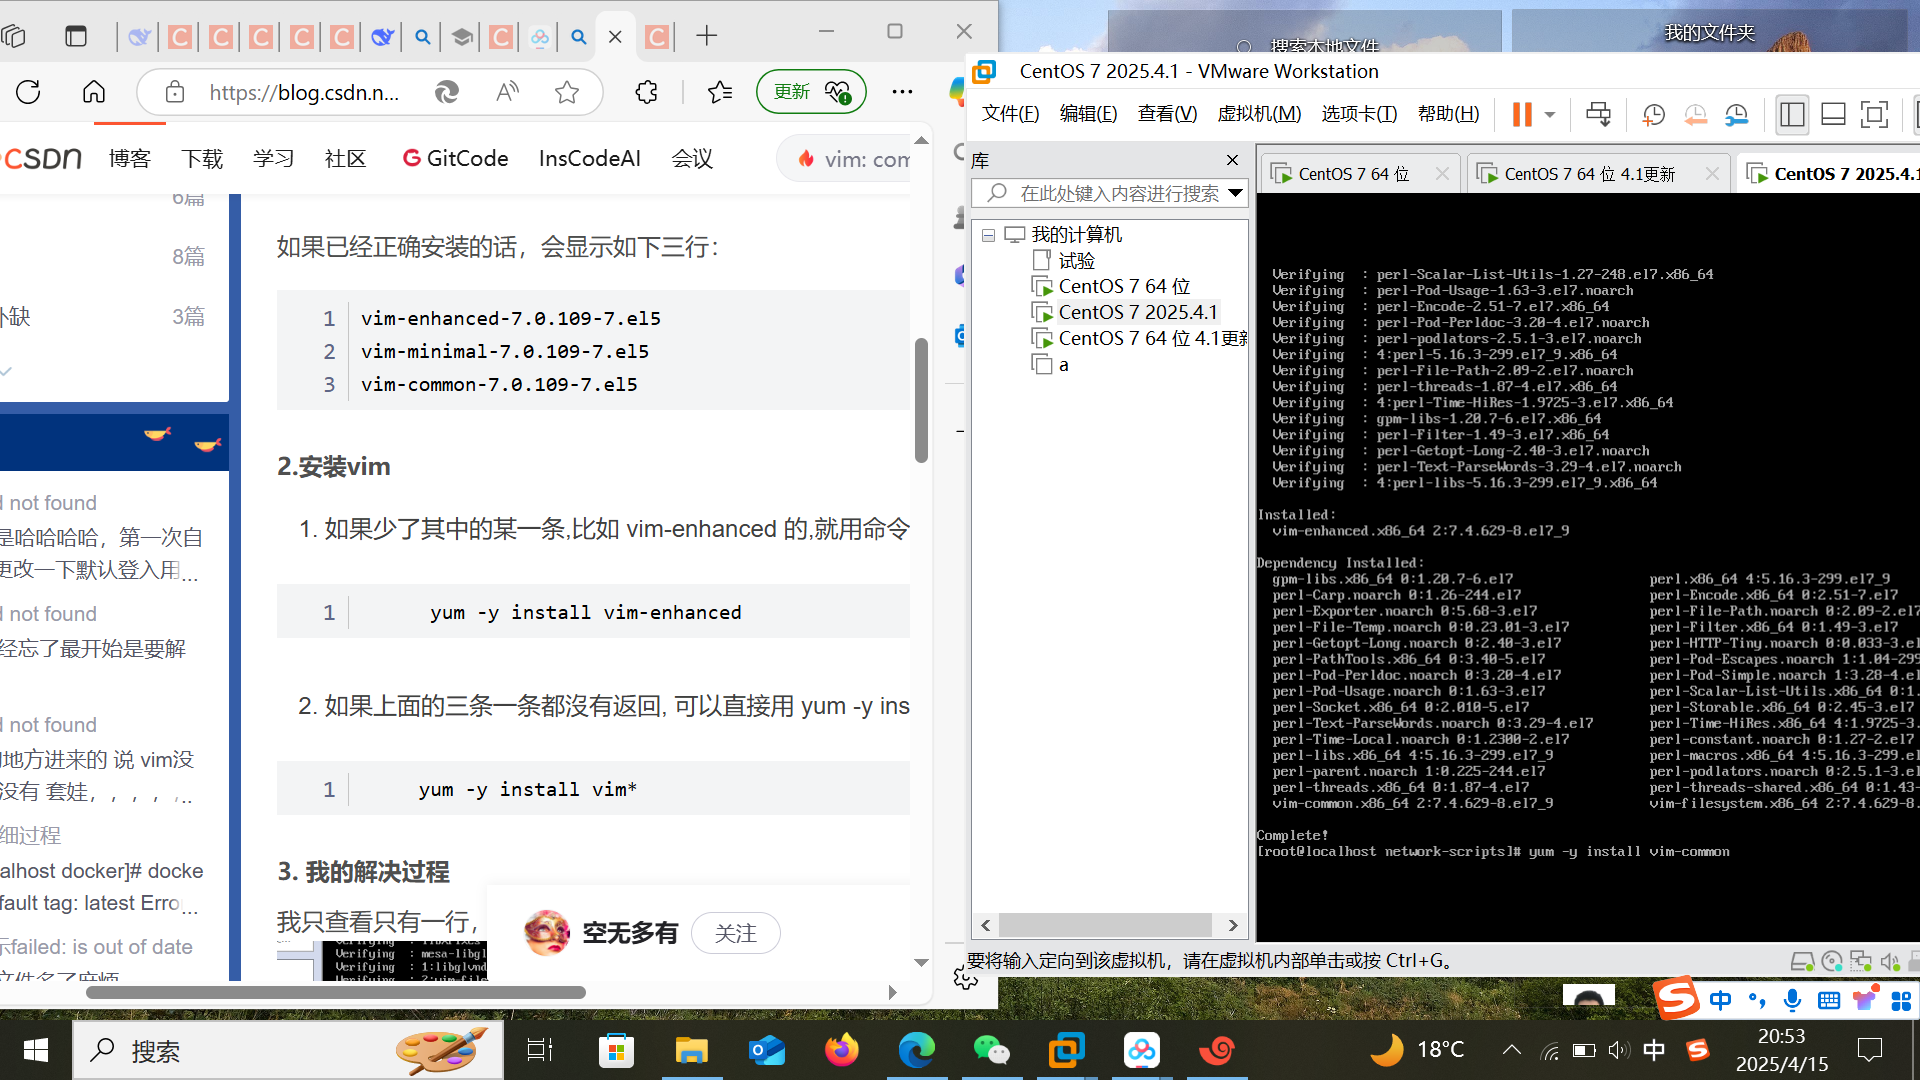Favorite this page with the star icon

point(567,93)
